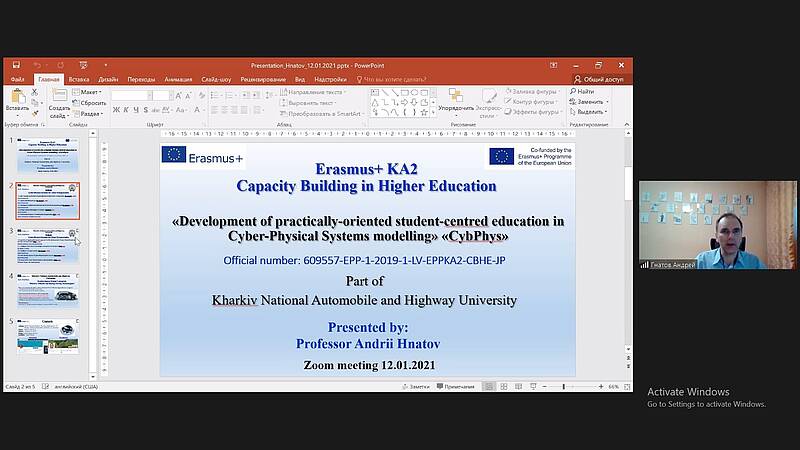Open the Layout (Макет) dropdown
This screenshot has height=450, width=800.
click(87, 92)
